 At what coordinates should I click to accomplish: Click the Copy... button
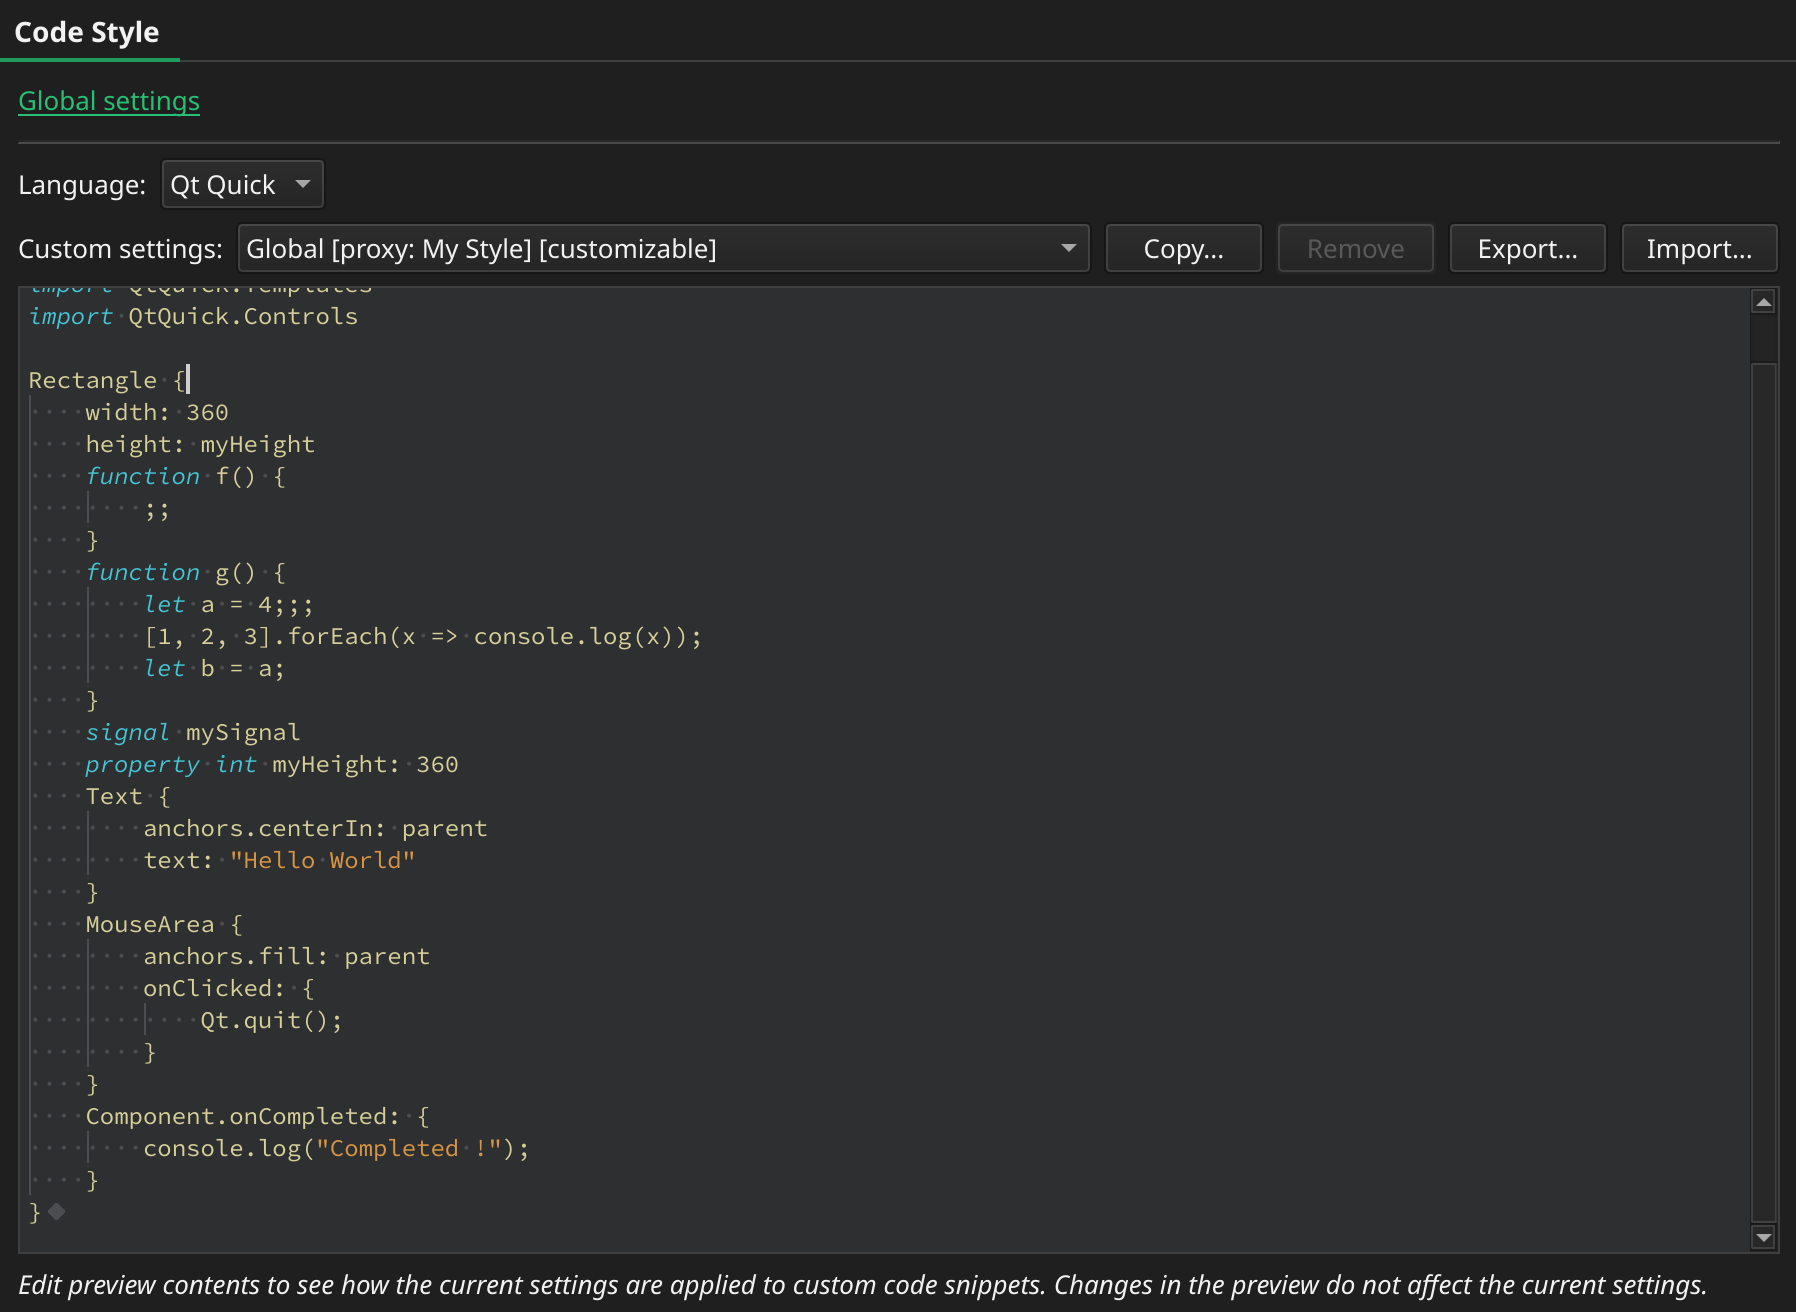[1183, 248]
